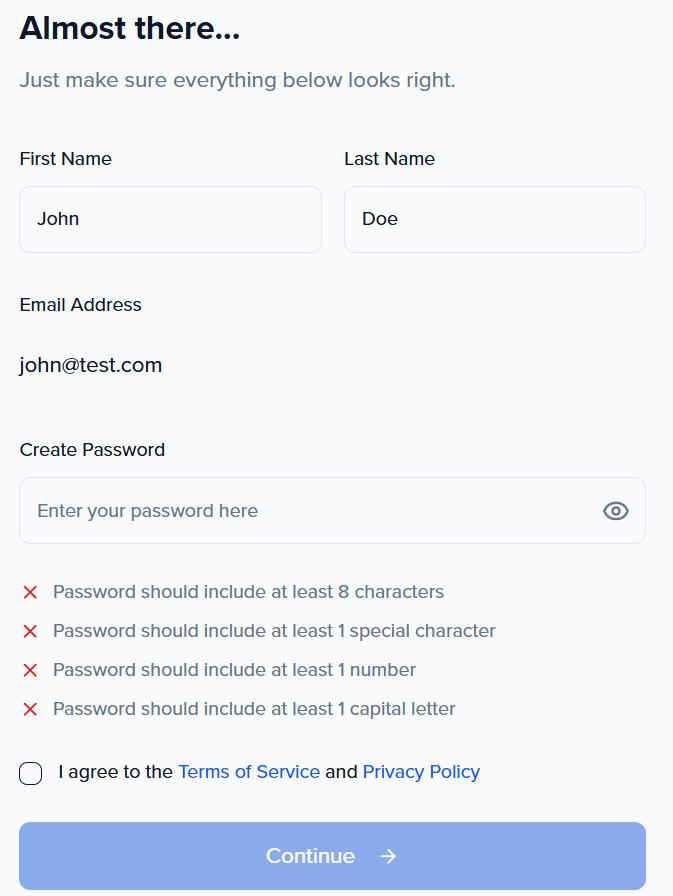Screen dimensions: 673x896
Task: Click the Email Address label
Action: [80, 305]
